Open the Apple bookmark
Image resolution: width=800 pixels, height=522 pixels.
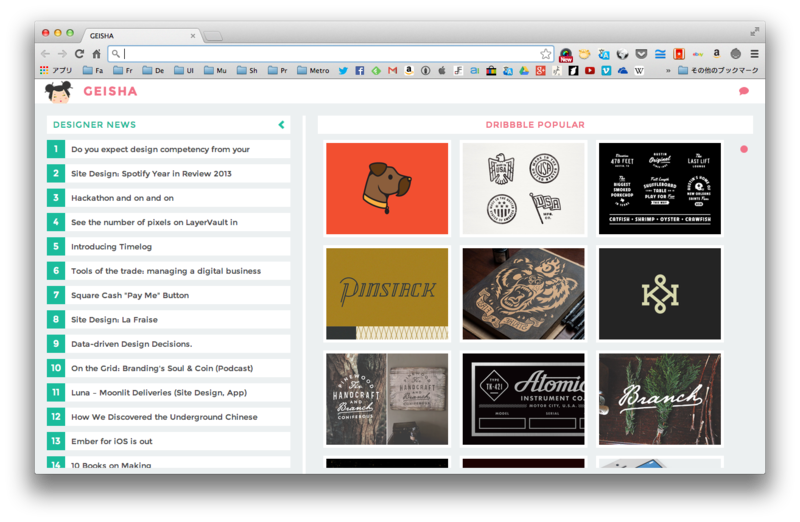[x=441, y=70]
